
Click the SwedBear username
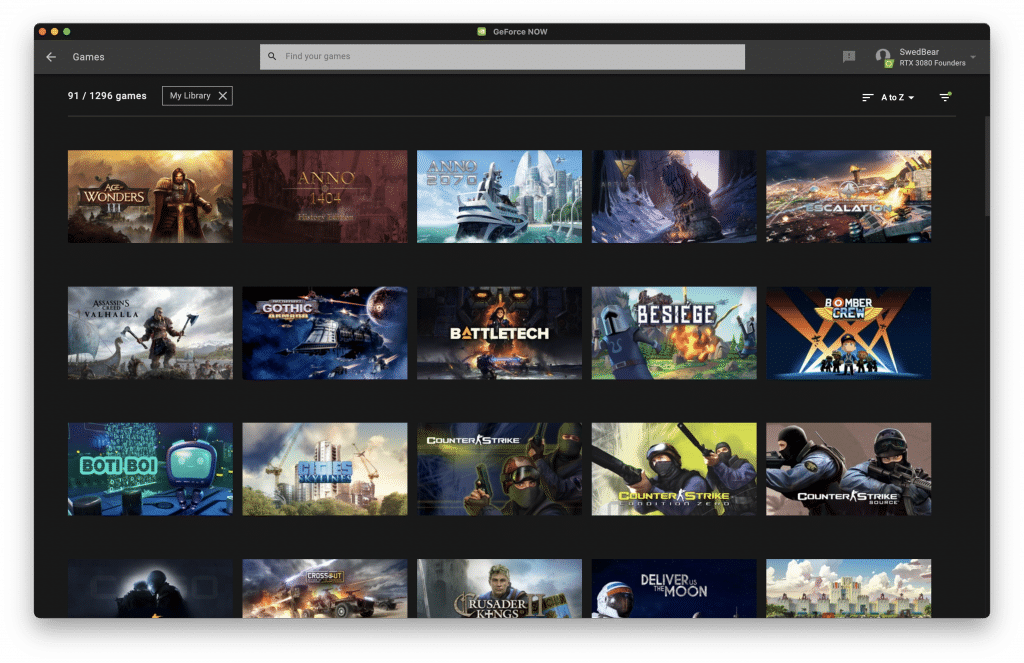919,52
